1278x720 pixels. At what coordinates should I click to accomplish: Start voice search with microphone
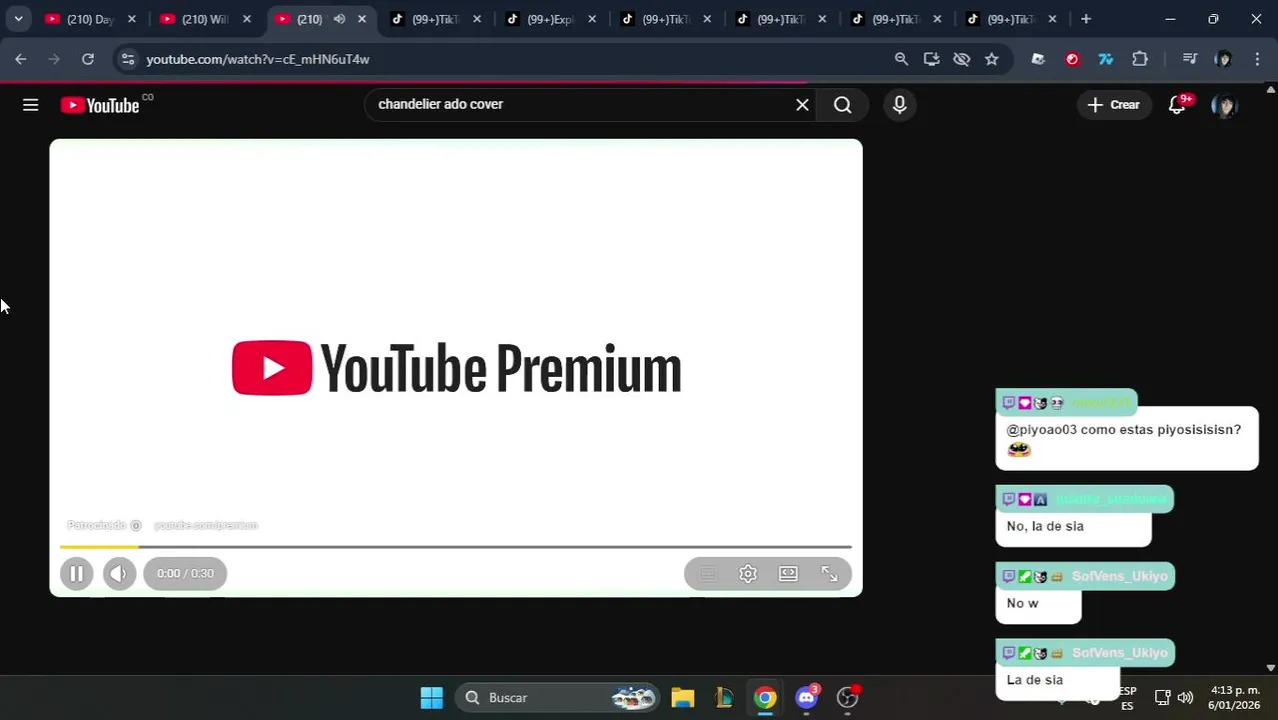click(899, 105)
